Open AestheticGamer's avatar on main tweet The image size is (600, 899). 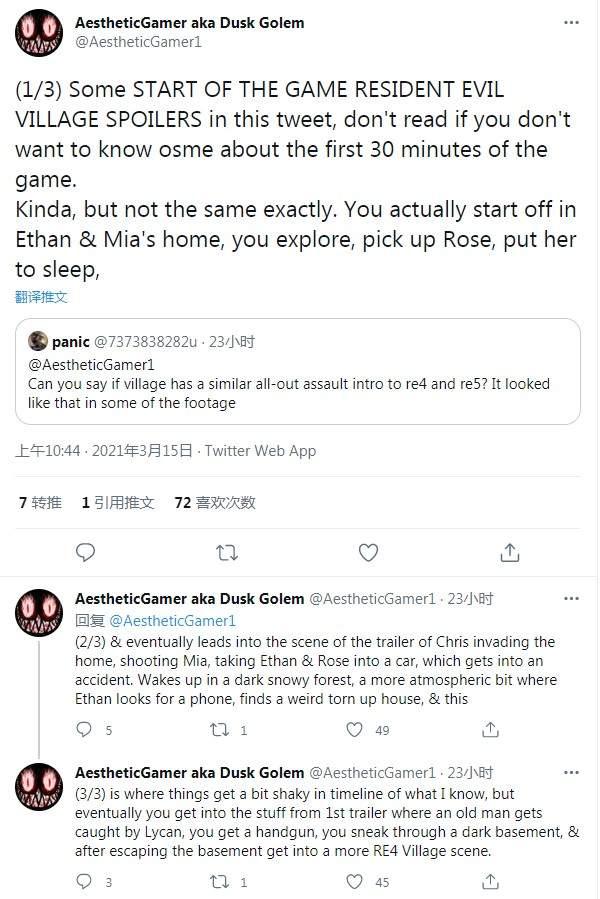(x=39, y=33)
